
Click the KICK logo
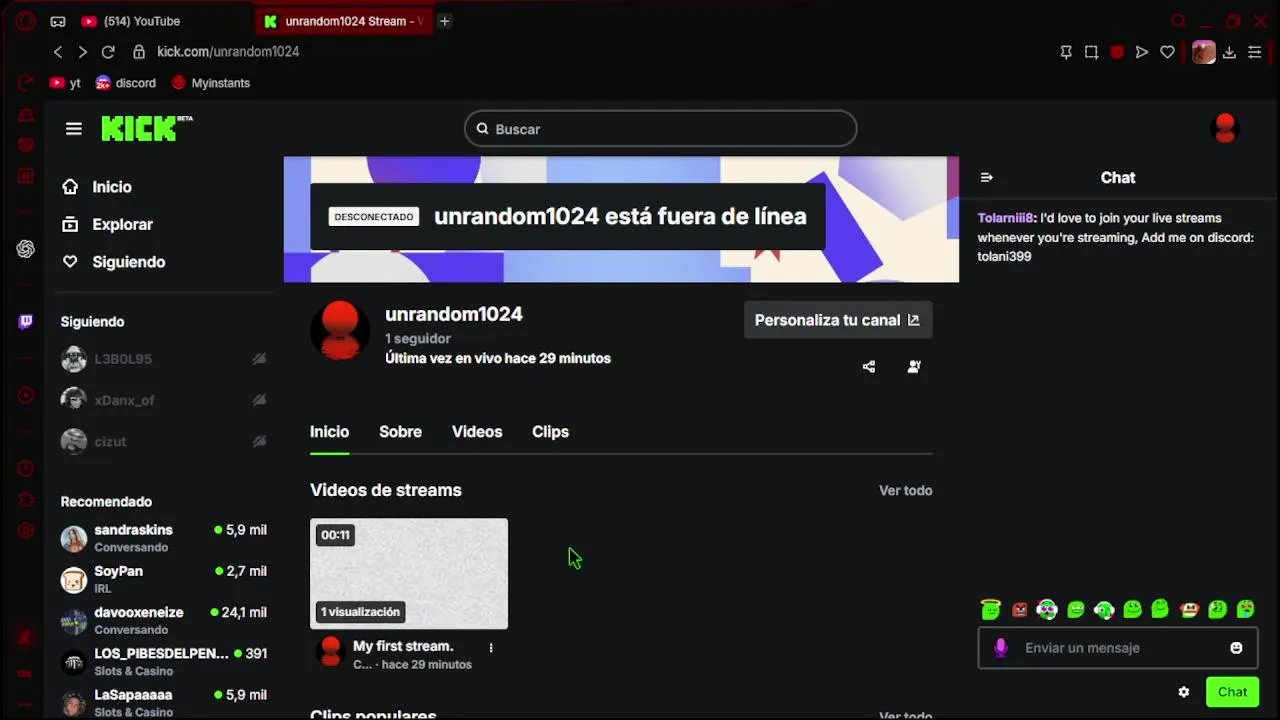click(x=146, y=128)
